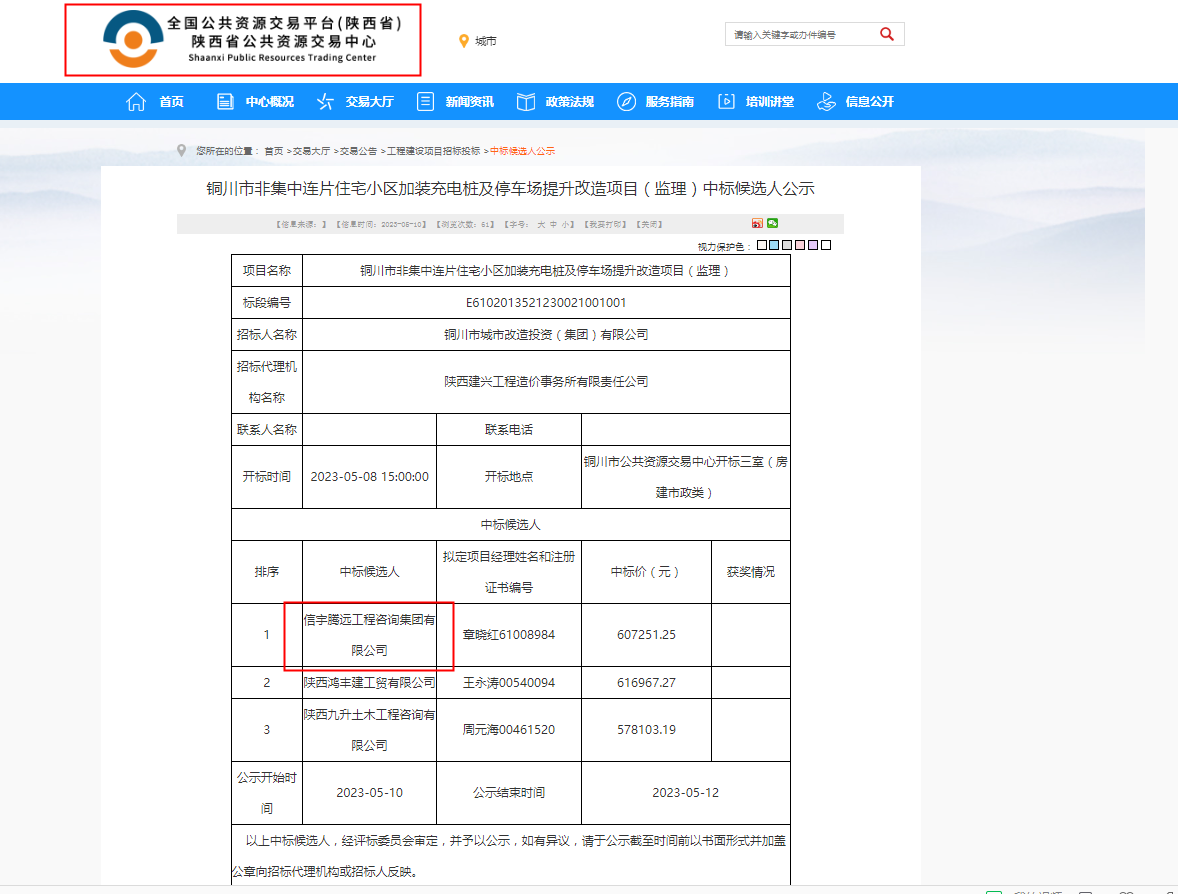Click the red search magnifier icon
This screenshot has height=894, width=1178.
click(886, 33)
